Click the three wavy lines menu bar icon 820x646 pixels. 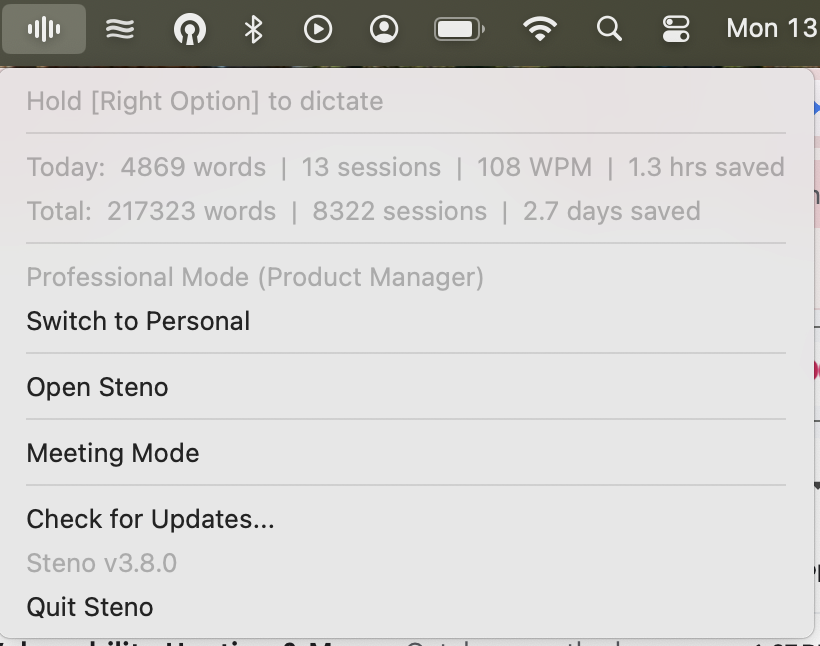point(120,29)
